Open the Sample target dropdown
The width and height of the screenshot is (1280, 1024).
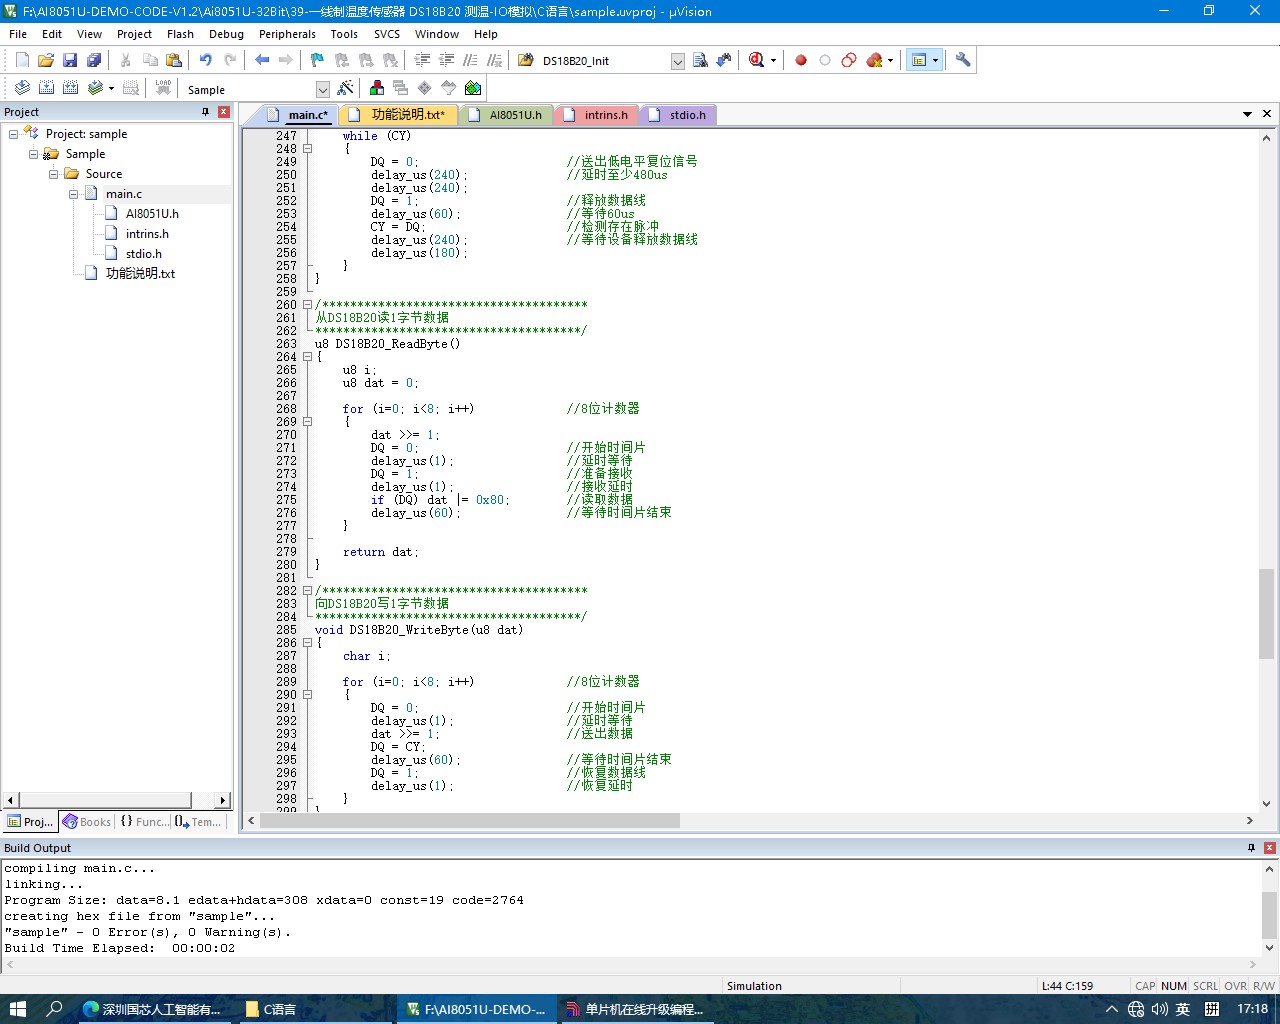322,90
